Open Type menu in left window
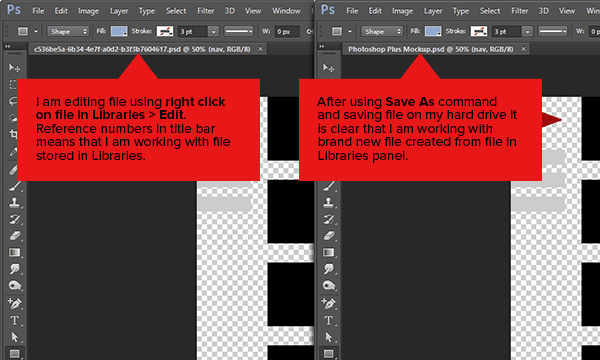 click(147, 11)
